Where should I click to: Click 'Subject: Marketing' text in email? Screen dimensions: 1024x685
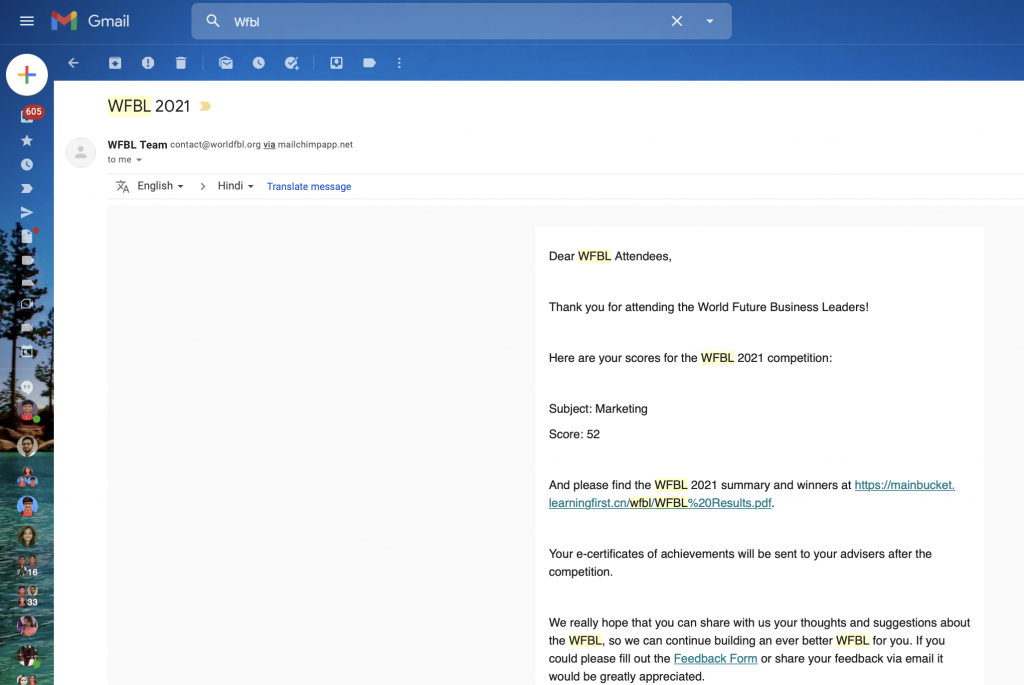pyautogui.click(x=598, y=409)
